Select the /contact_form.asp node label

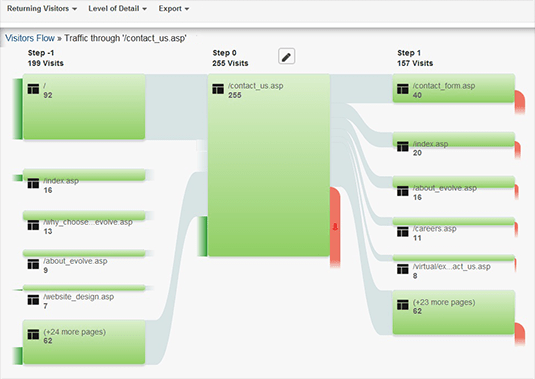tap(444, 86)
